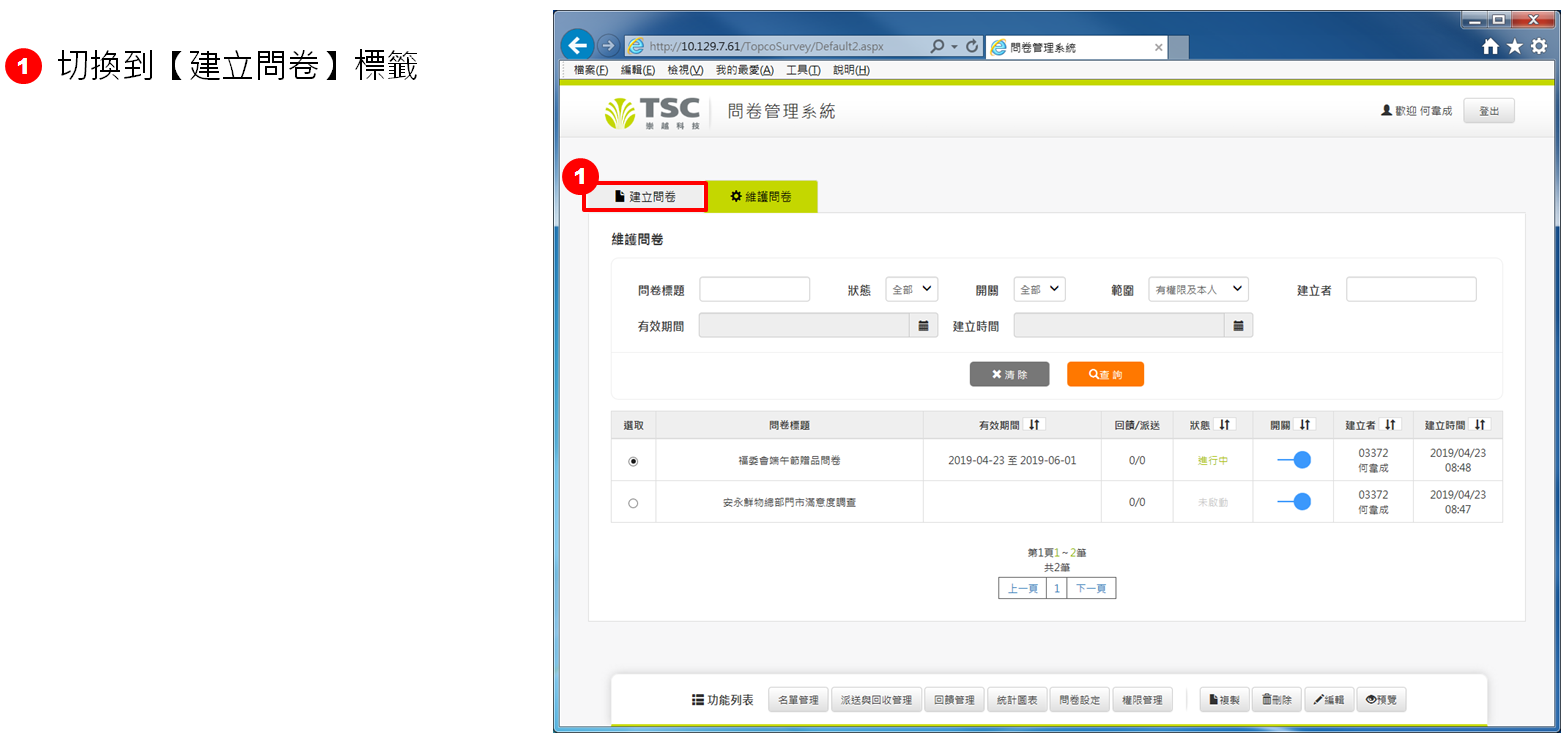Click the browser back arrow
This screenshot has width=1564, height=739.
577,45
